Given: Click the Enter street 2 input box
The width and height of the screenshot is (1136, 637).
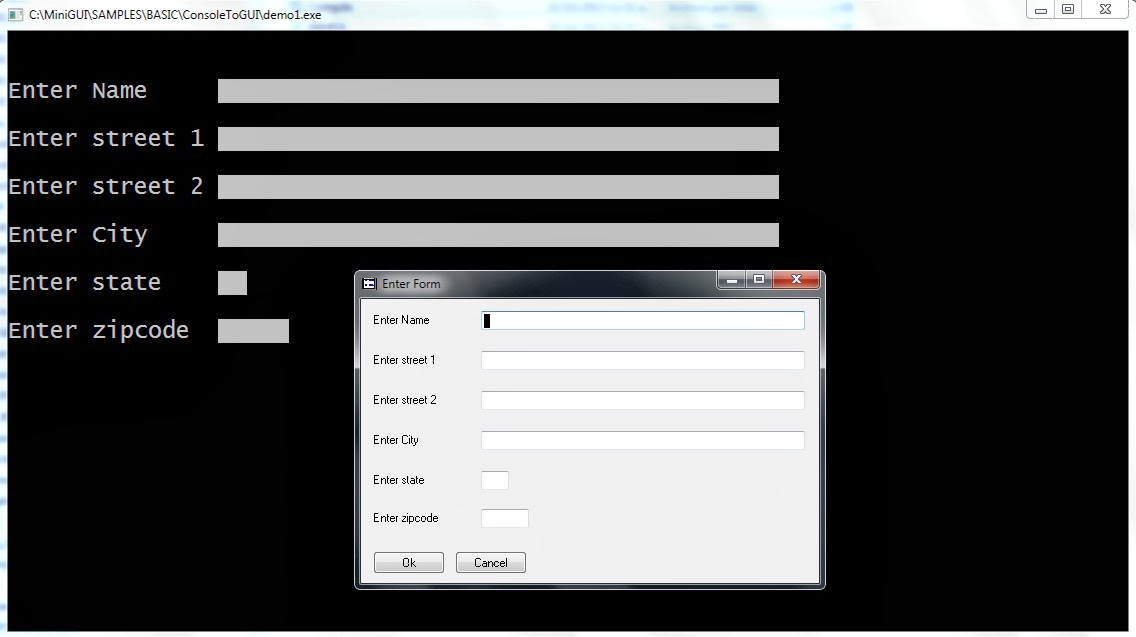Looking at the screenshot, I should coord(643,400).
